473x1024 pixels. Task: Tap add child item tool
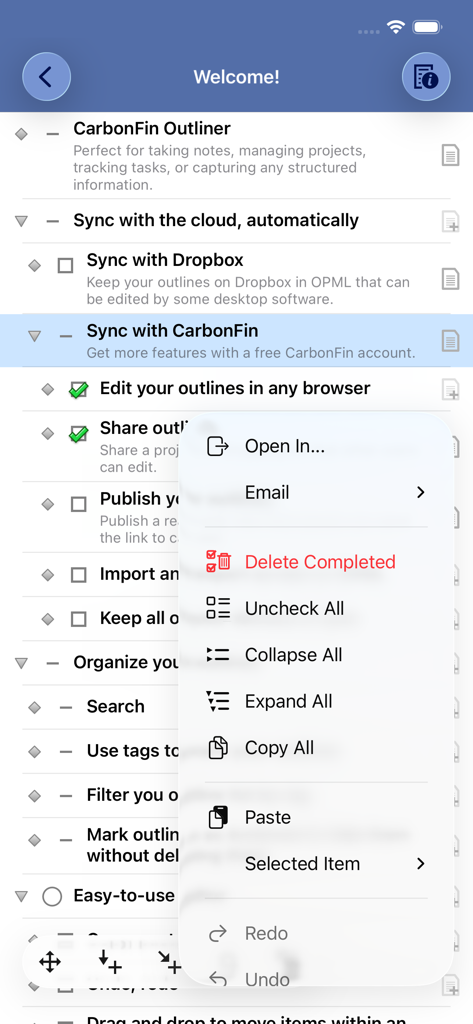click(169, 961)
